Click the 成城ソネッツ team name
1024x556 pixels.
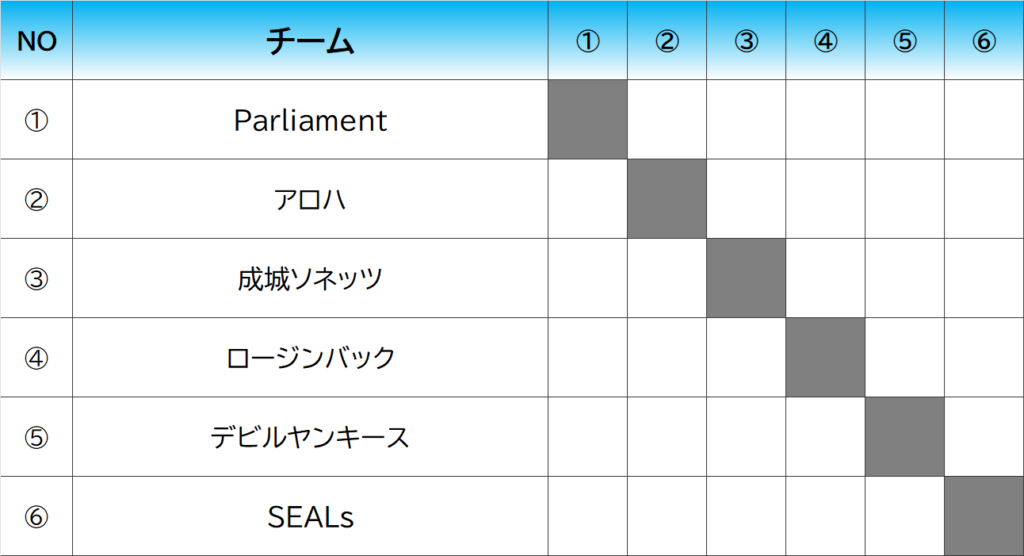pyautogui.click(x=310, y=278)
